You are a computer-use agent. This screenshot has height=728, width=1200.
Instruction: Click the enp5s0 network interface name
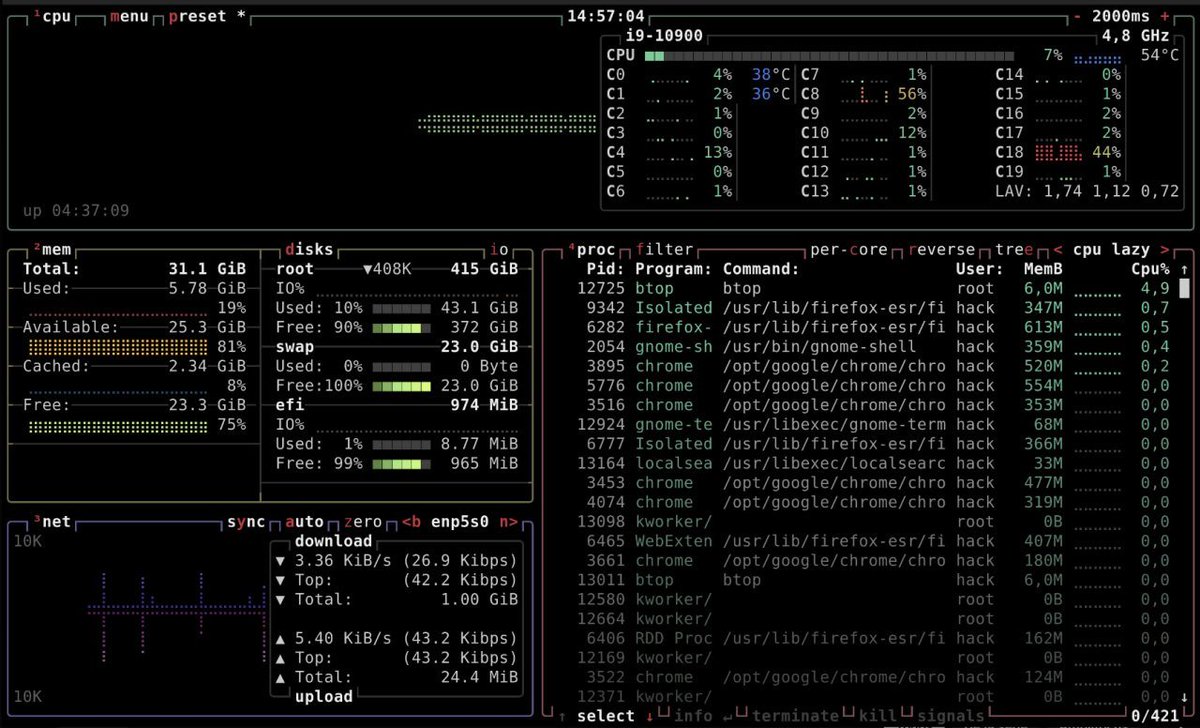460,522
